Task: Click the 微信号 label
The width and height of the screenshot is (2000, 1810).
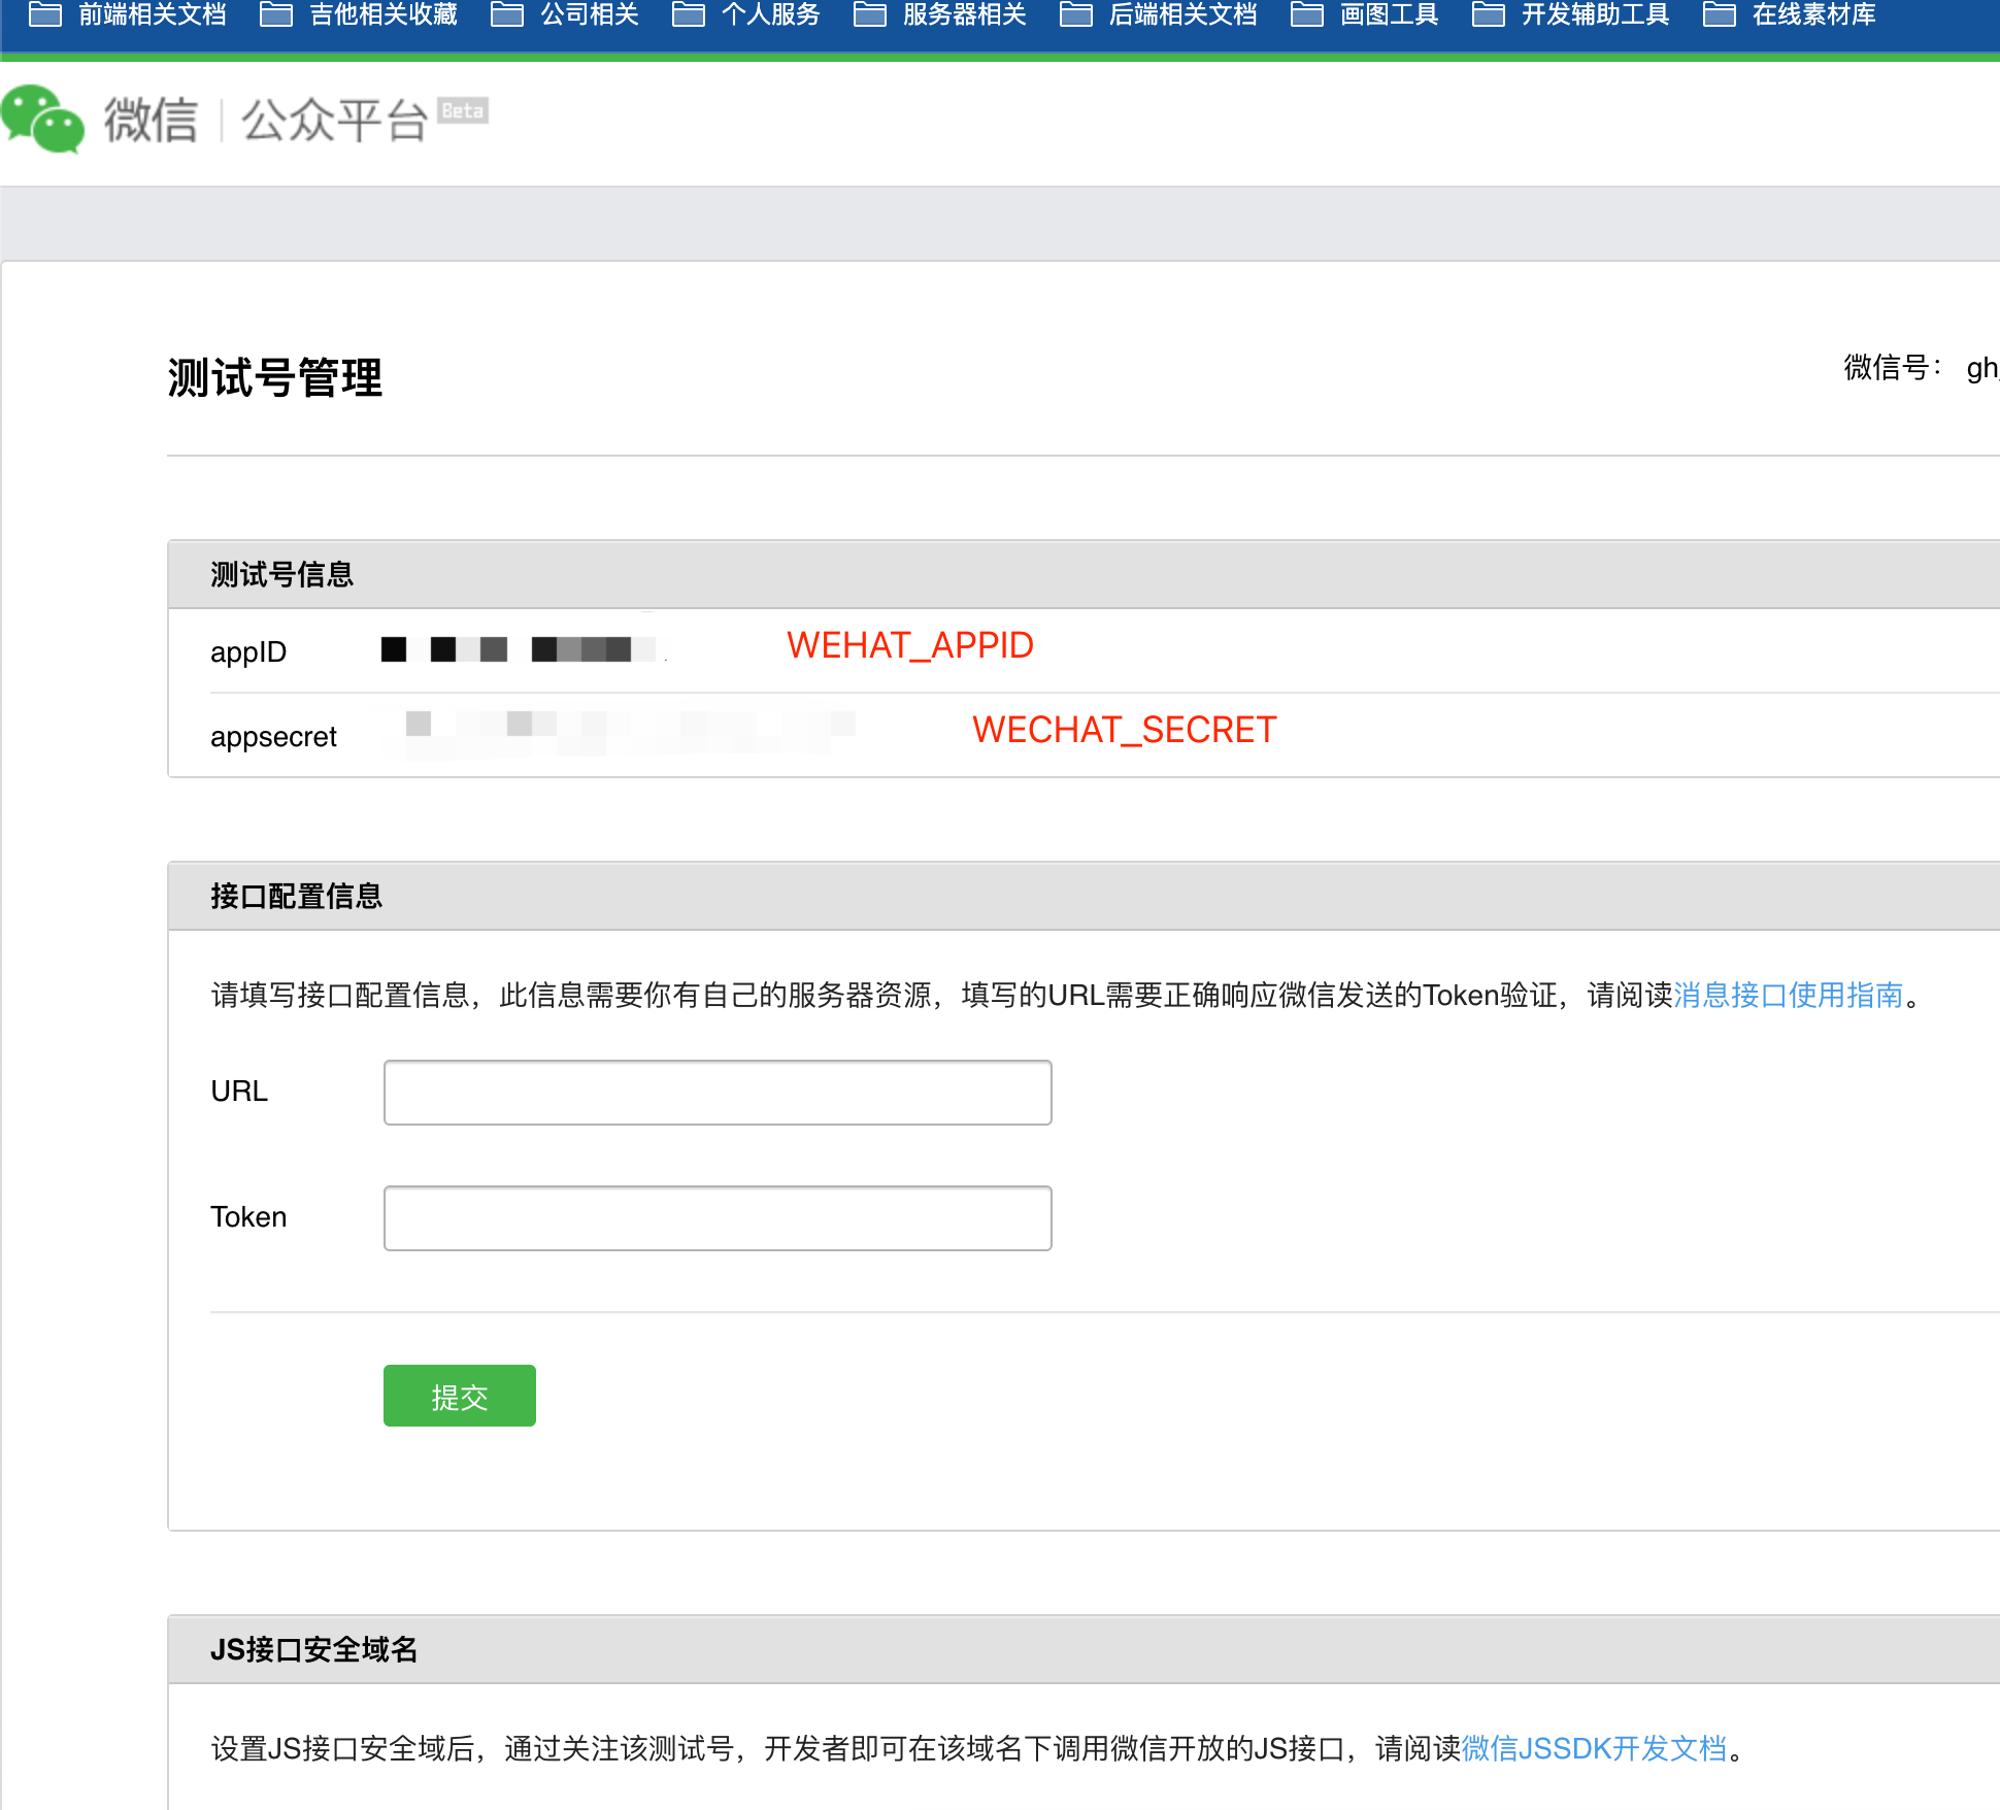Action: point(1892,368)
